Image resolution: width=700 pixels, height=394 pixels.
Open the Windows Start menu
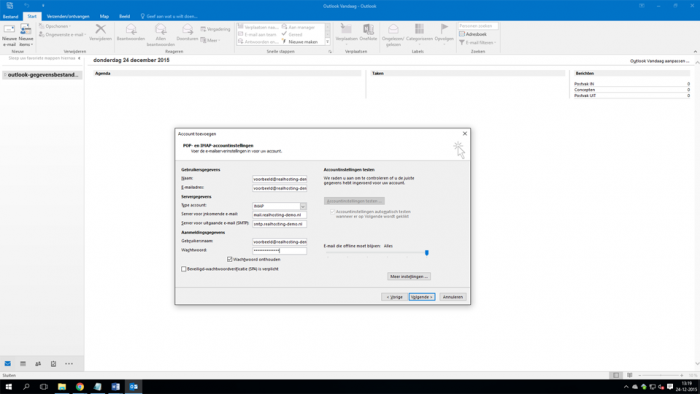(x=8, y=387)
